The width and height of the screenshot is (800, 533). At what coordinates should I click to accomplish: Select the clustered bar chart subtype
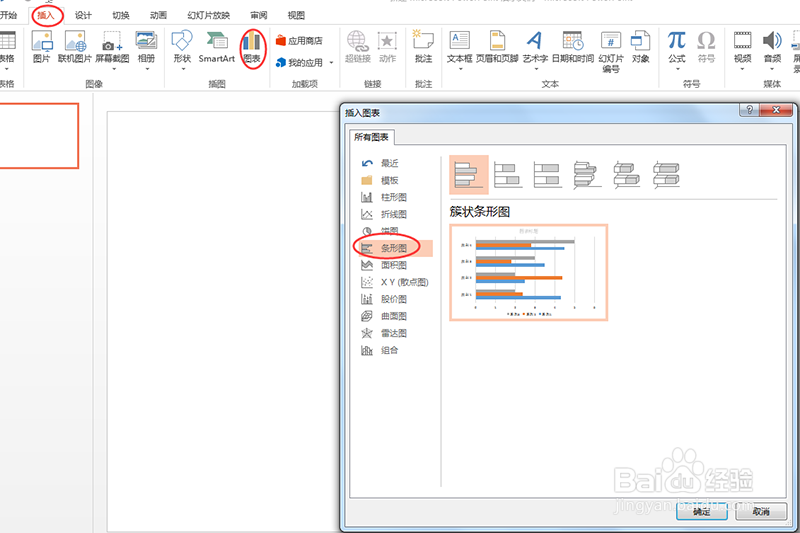point(469,175)
